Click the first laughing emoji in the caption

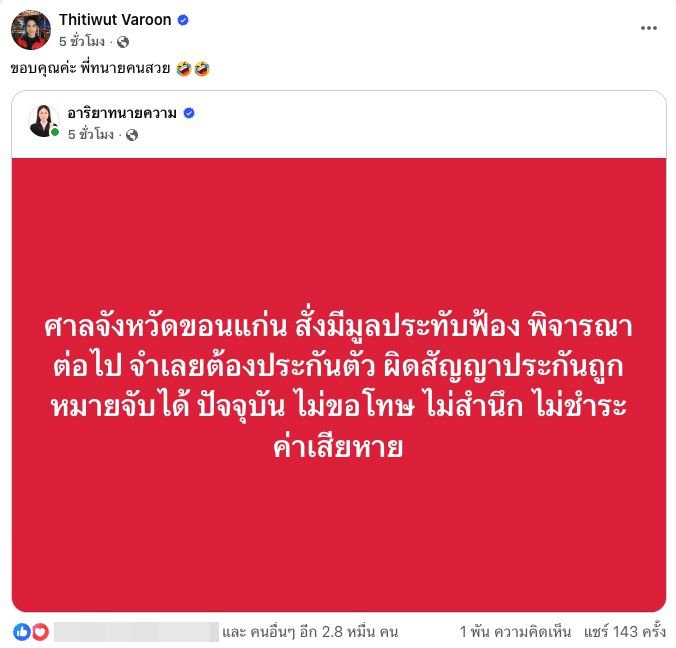click(x=184, y=69)
